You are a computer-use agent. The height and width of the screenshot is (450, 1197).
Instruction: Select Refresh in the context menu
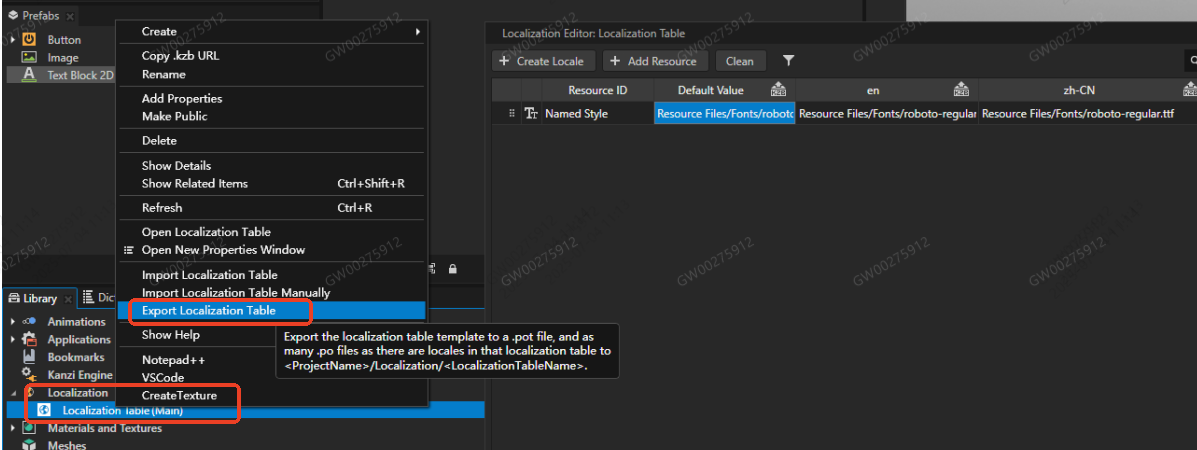pyautogui.click(x=162, y=208)
